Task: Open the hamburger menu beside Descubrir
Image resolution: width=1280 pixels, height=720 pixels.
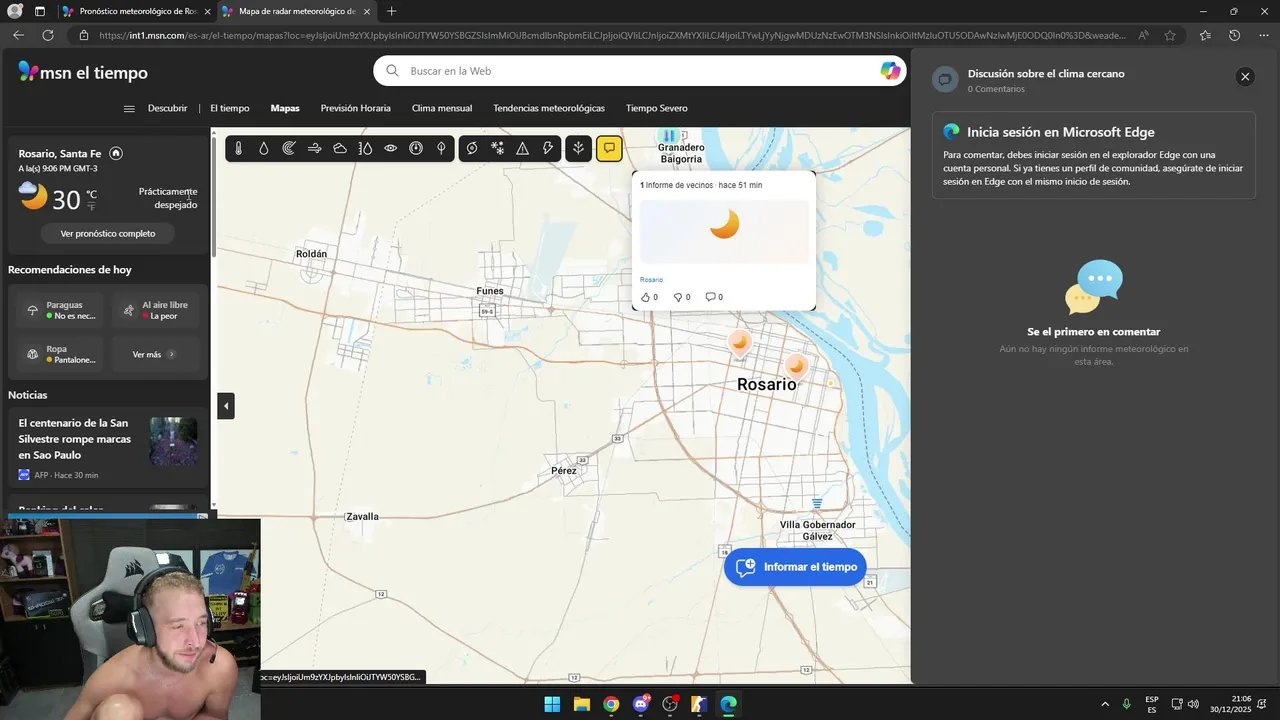Action: click(x=129, y=108)
